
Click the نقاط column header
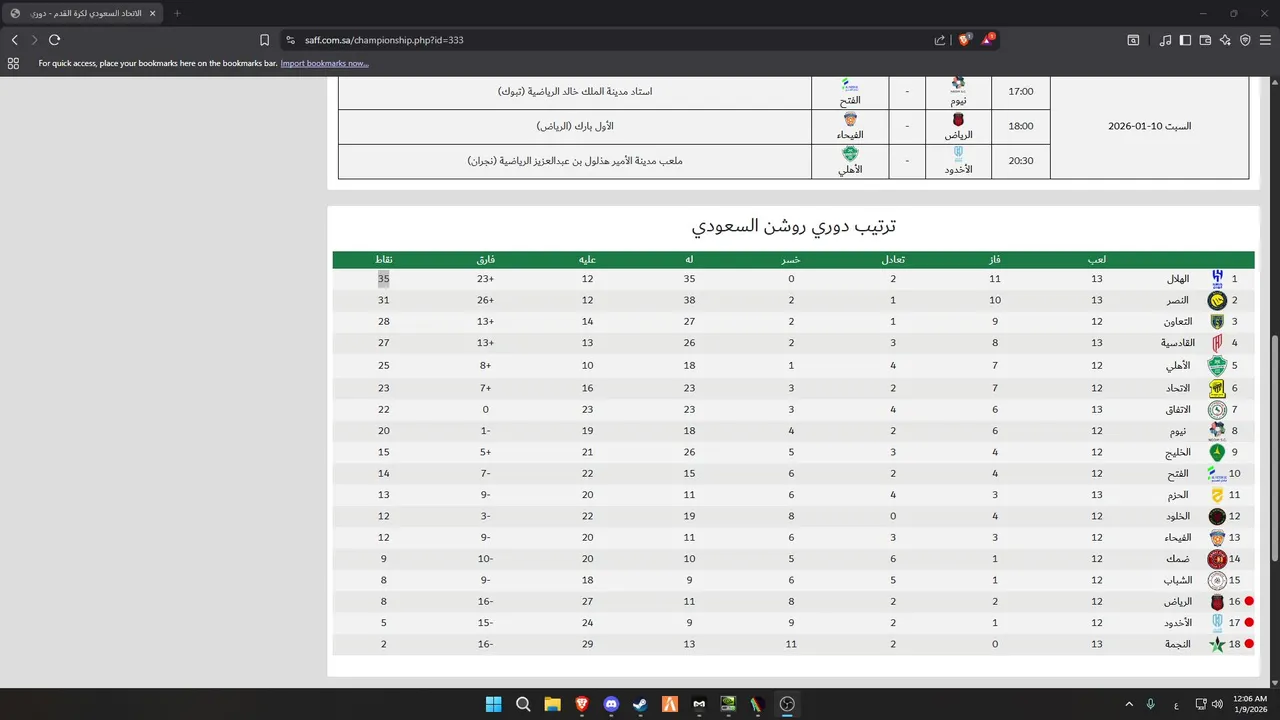point(383,260)
